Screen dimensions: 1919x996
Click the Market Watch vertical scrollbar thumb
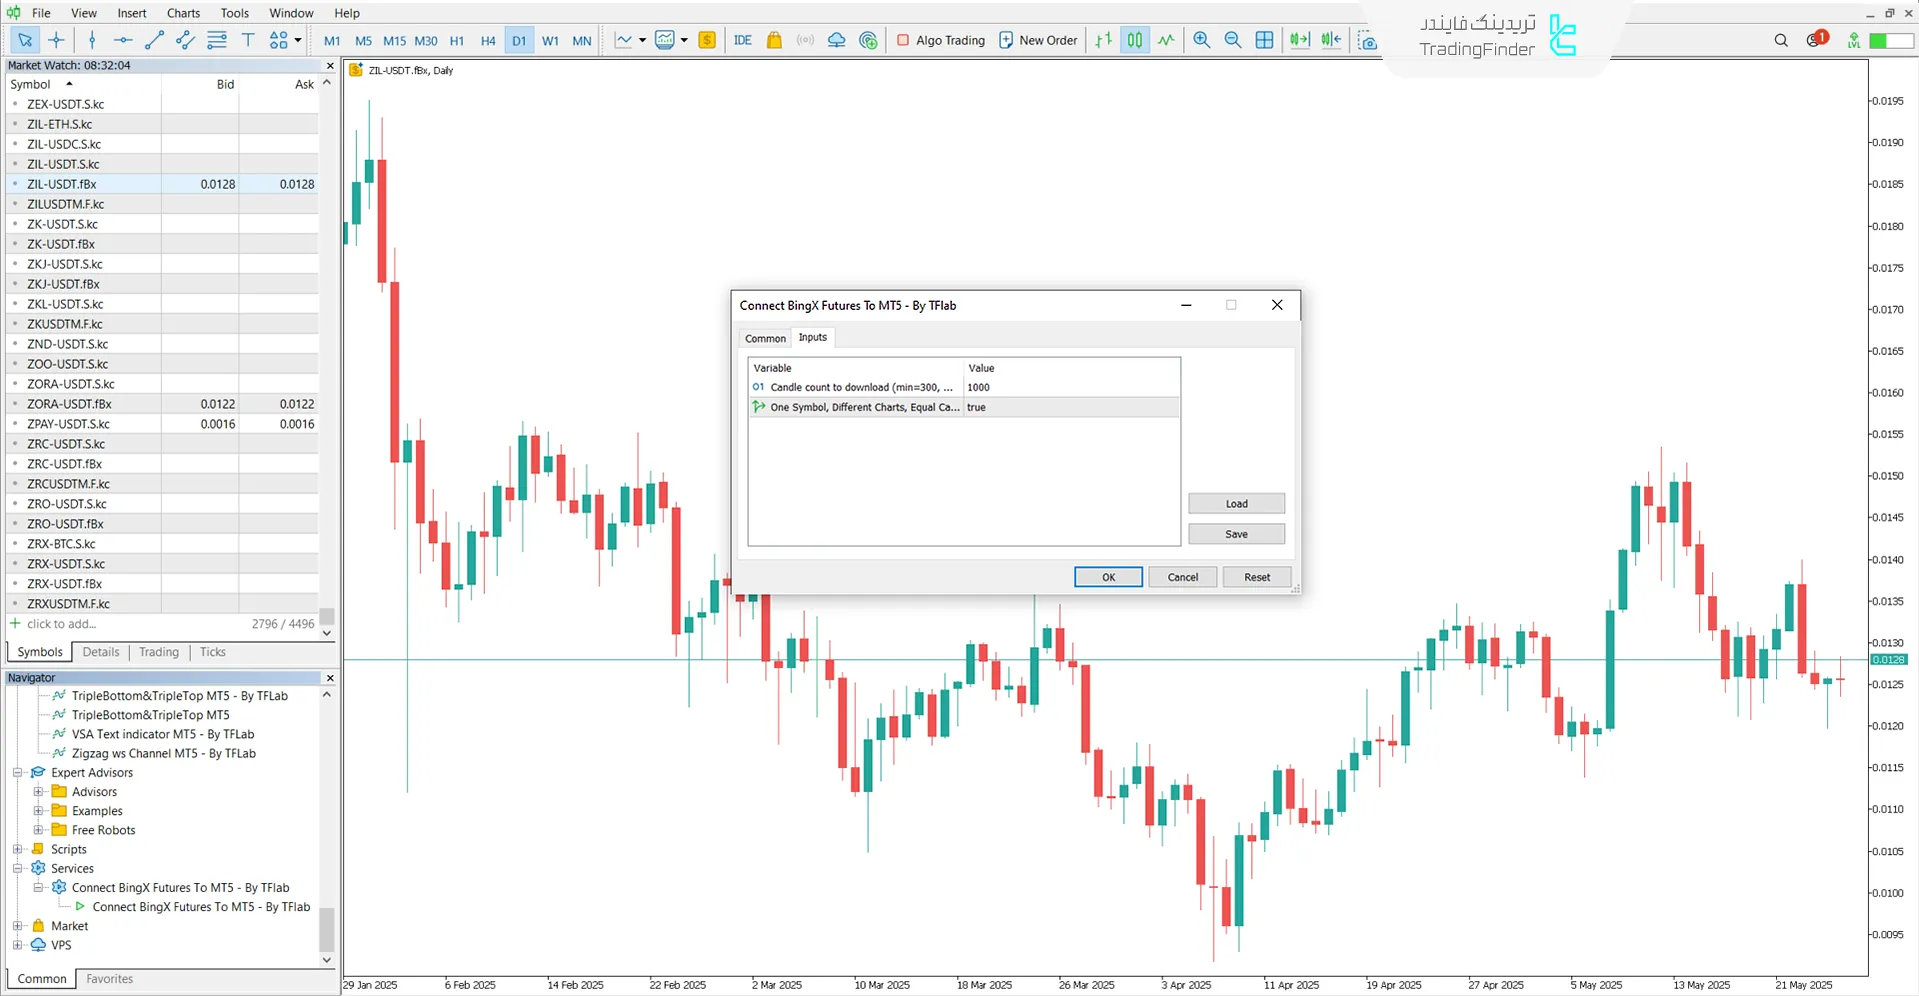tap(327, 616)
